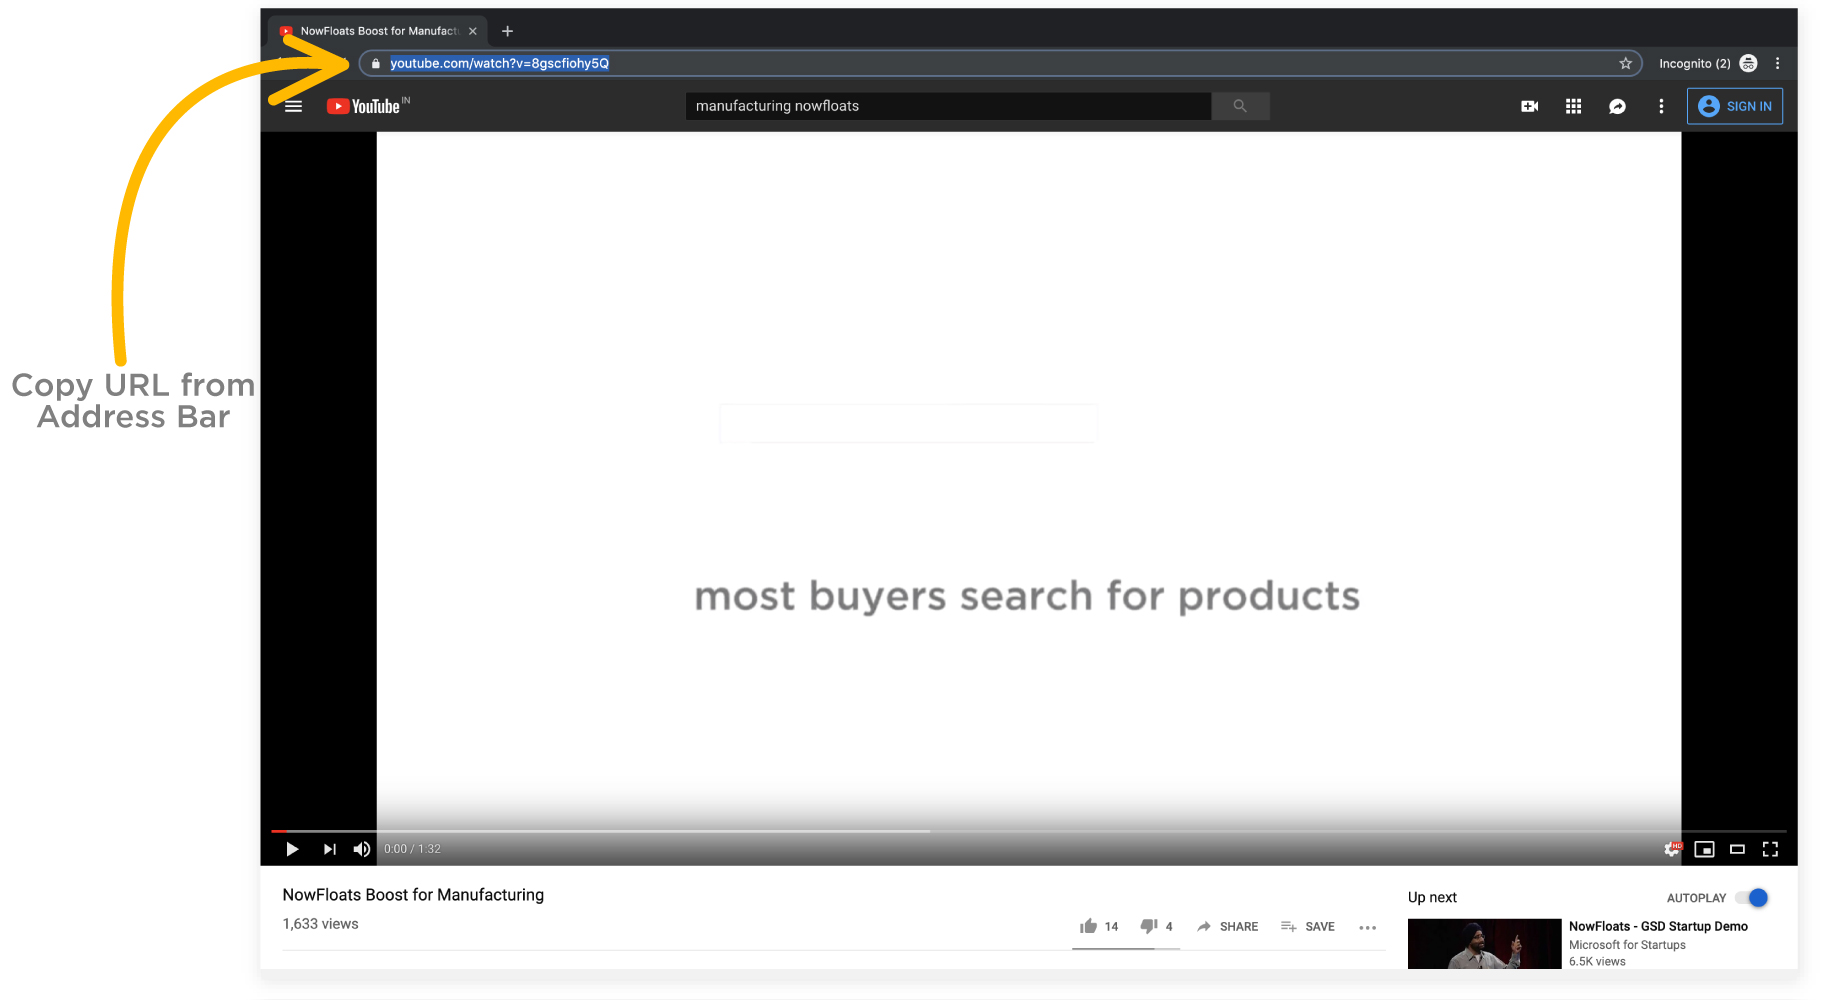The image size is (1835, 1000).
Task: Click the SIGN IN button
Action: click(1735, 106)
